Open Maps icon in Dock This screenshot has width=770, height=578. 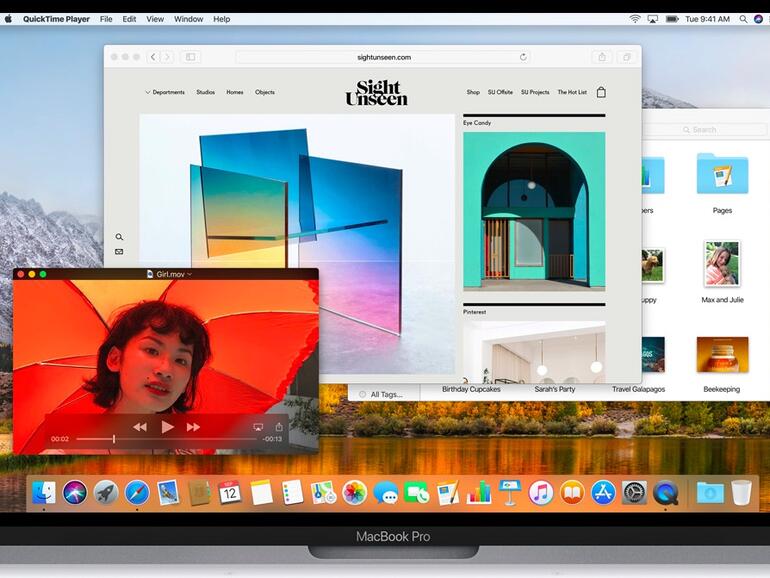[323, 493]
